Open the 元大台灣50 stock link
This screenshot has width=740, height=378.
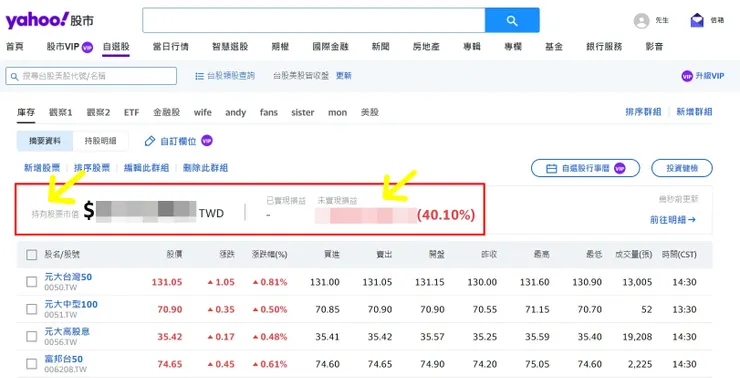coord(68,277)
